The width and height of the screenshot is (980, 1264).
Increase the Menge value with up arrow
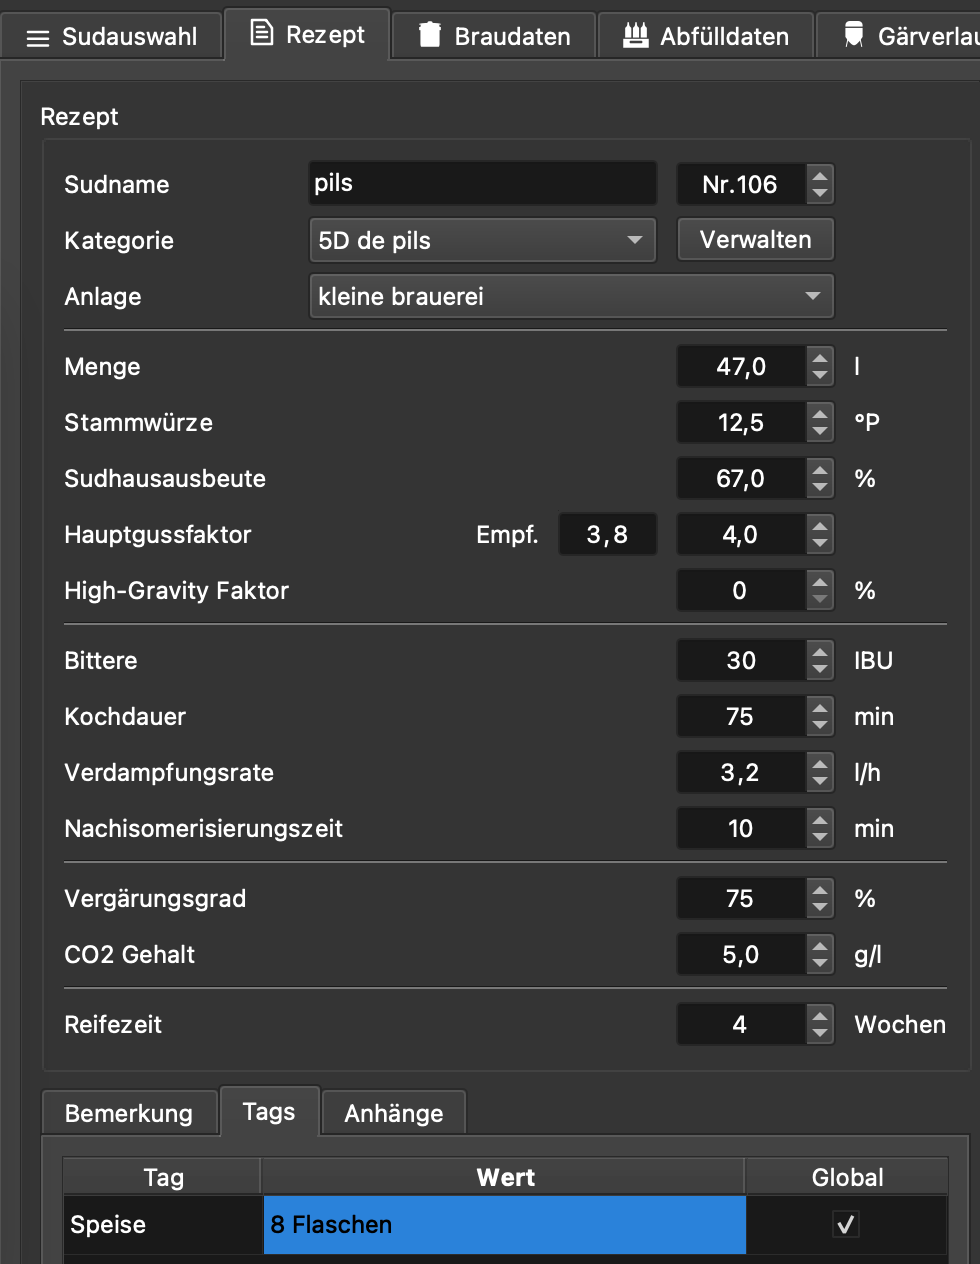pyautogui.click(x=820, y=358)
